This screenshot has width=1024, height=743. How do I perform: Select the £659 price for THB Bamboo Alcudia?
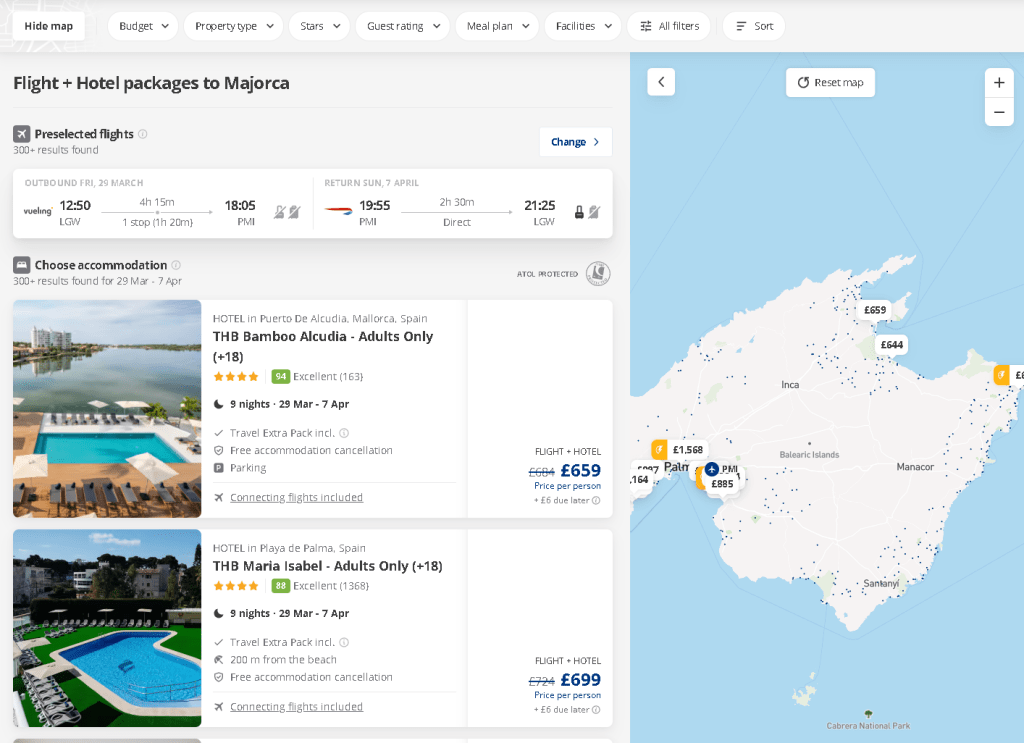[x=580, y=470]
